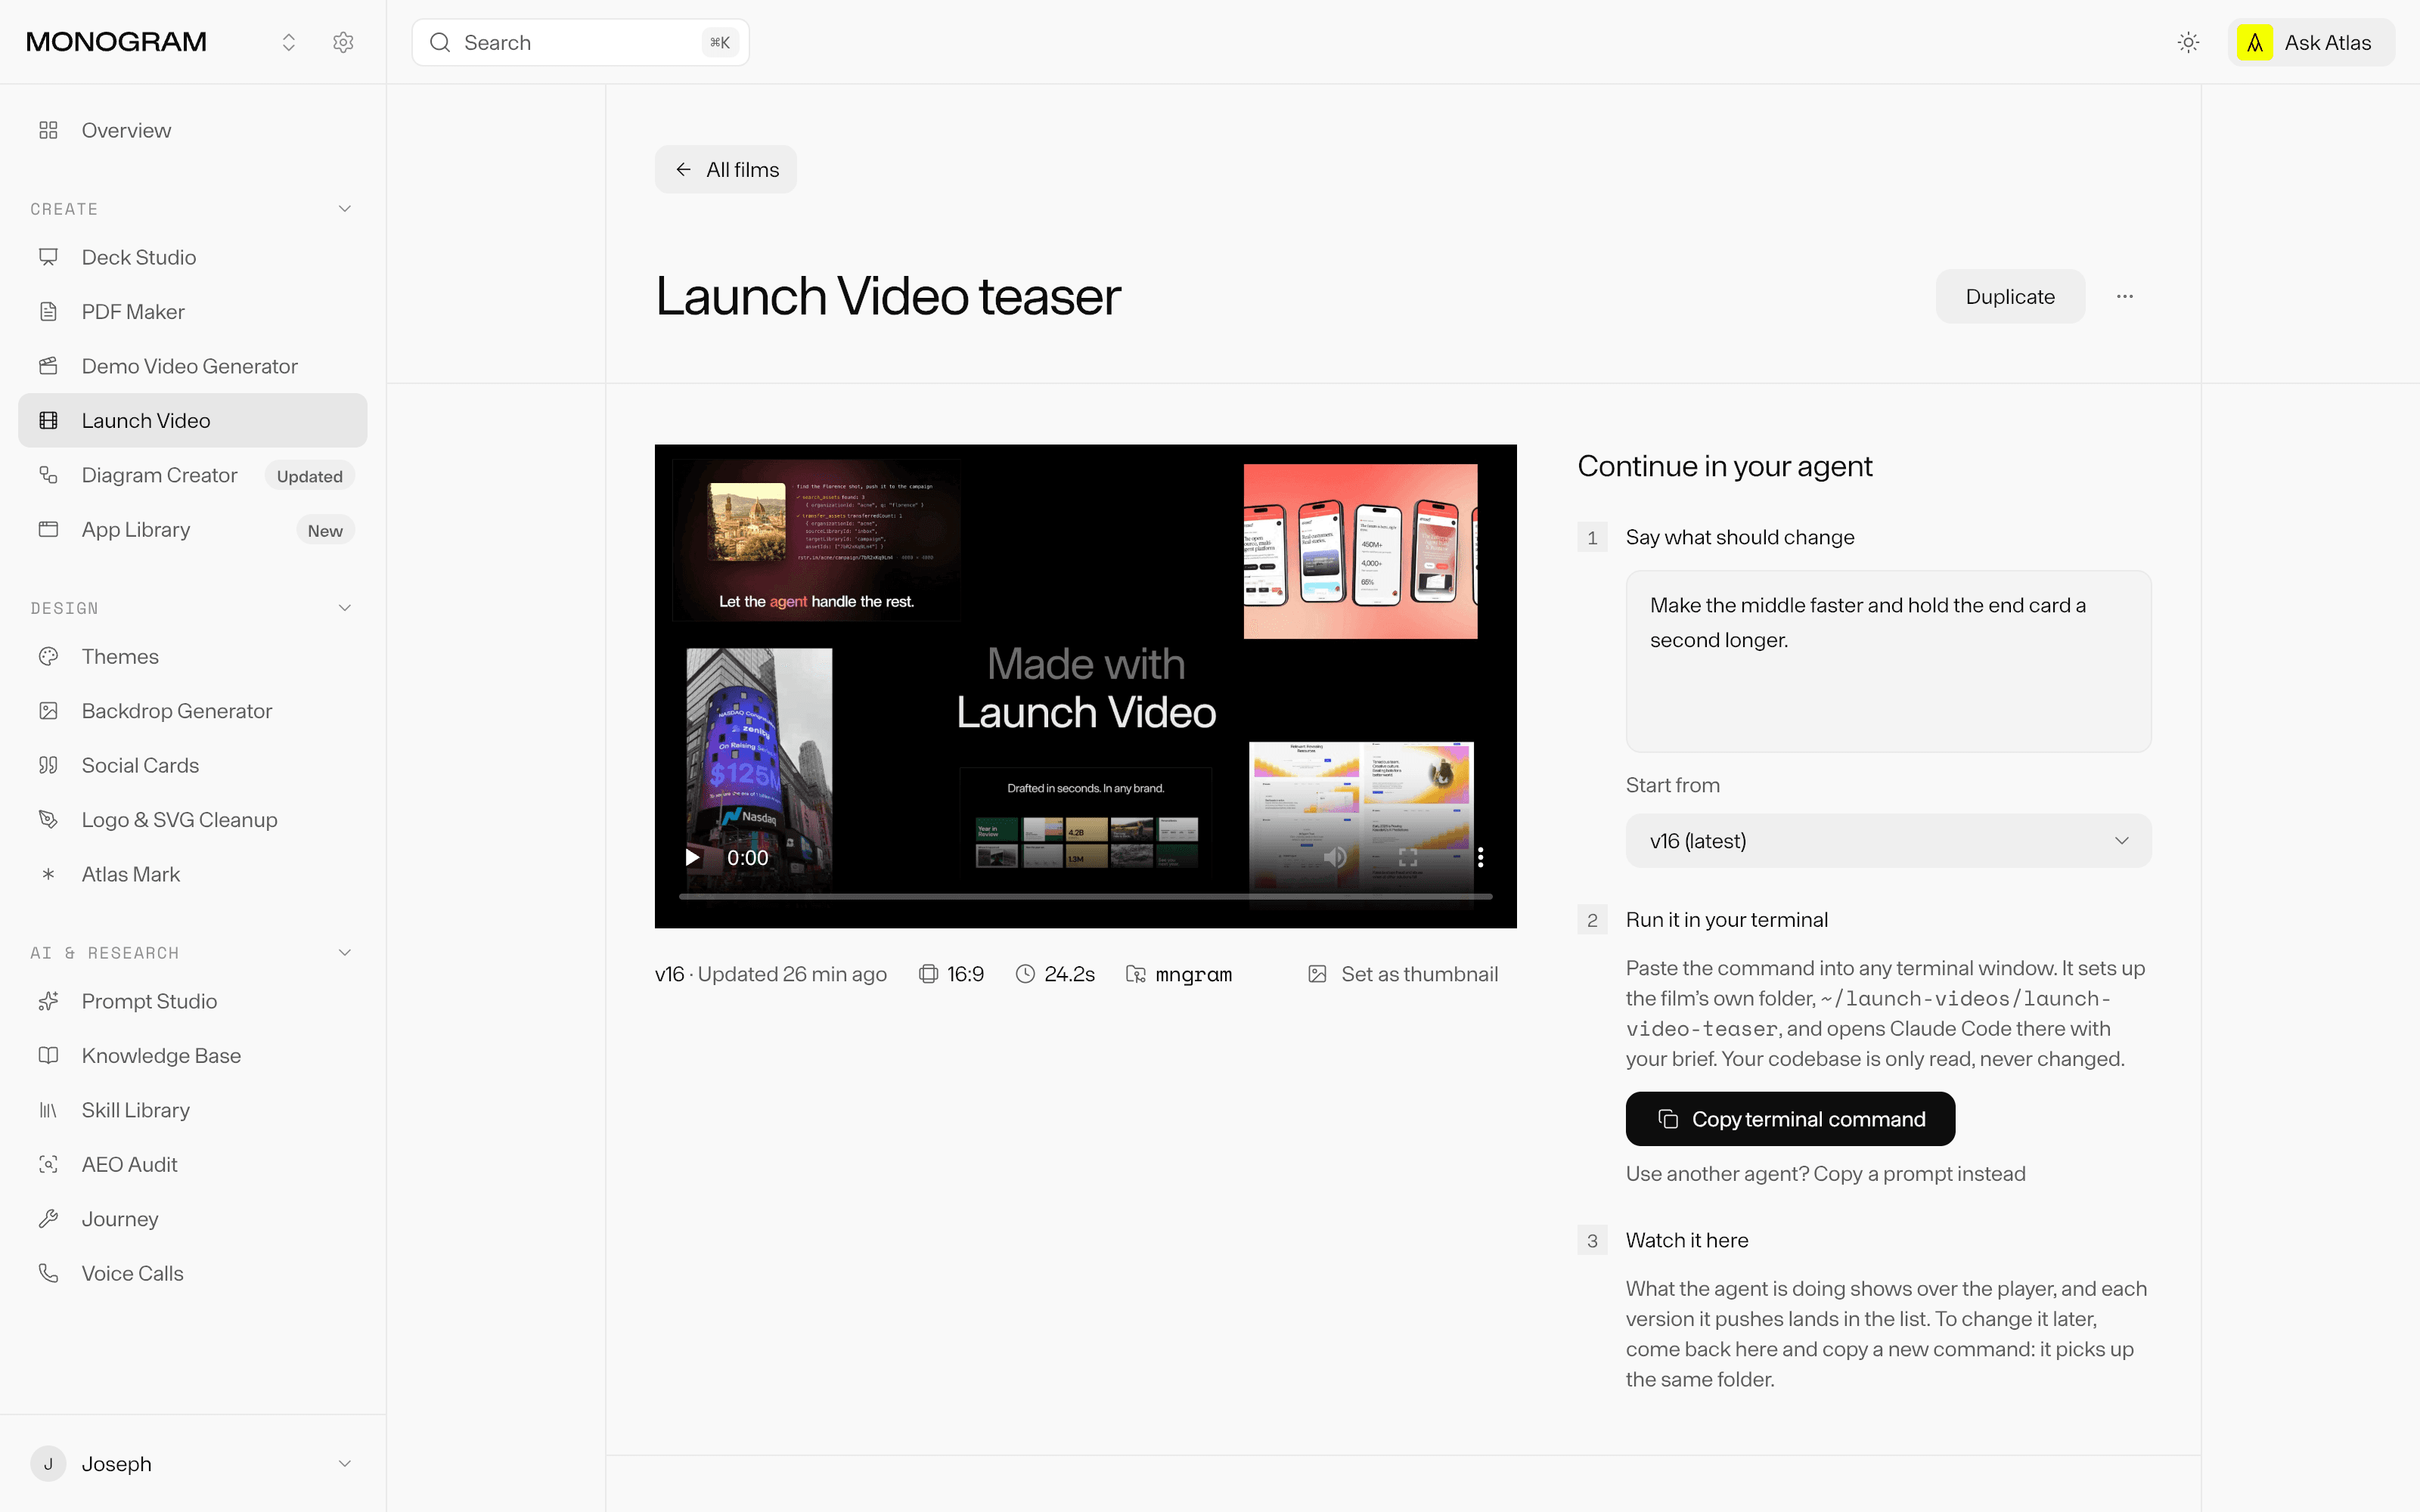This screenshot has width=2420, height=1512.
Task: Toggle video fullscreen
Action: 1408,857
